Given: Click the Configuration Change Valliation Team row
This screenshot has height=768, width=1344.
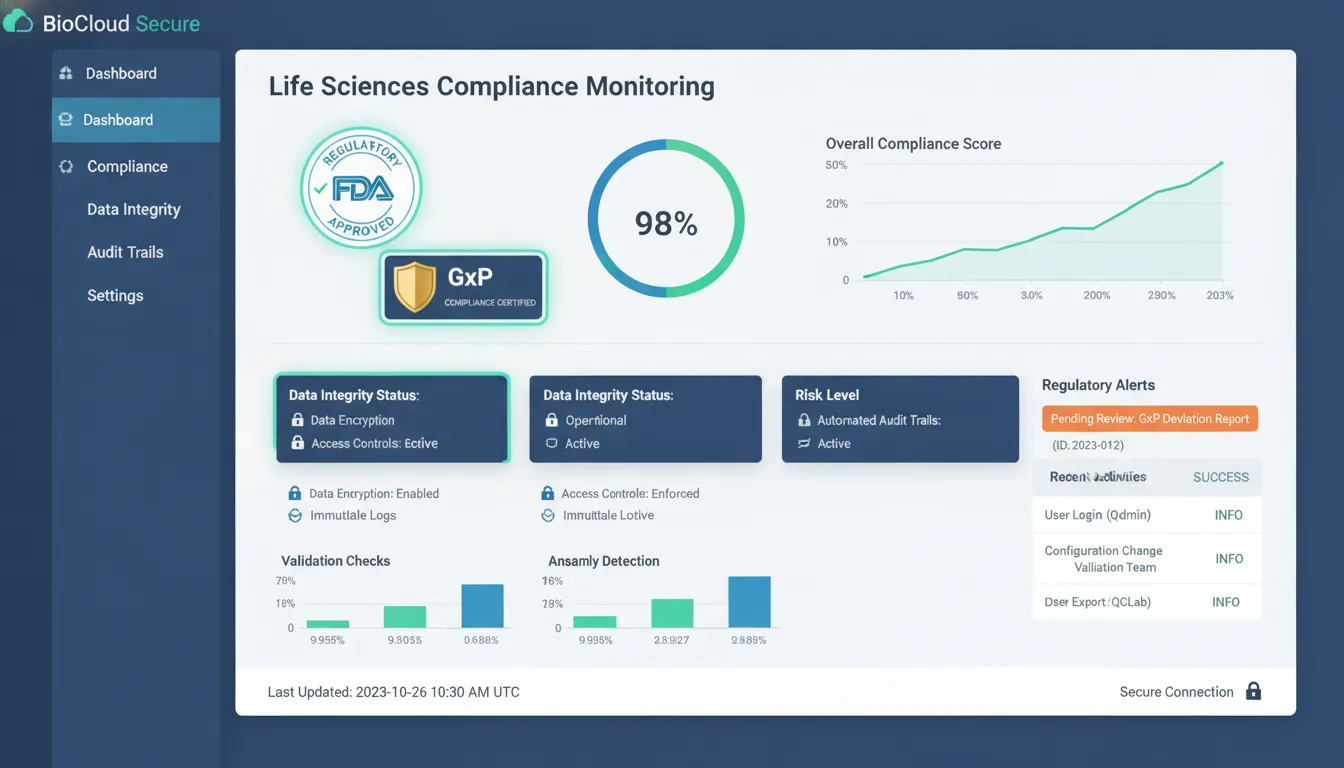Looking at the screenshot, I should [x=1147, y=559].
